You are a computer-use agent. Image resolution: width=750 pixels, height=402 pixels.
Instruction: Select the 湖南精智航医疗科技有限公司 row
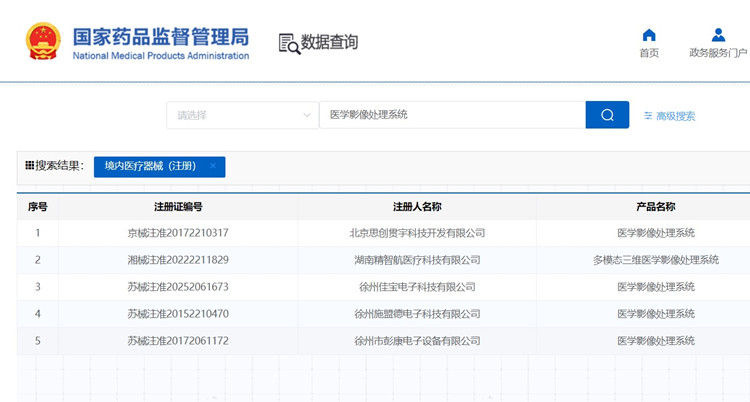pos(417,260)
